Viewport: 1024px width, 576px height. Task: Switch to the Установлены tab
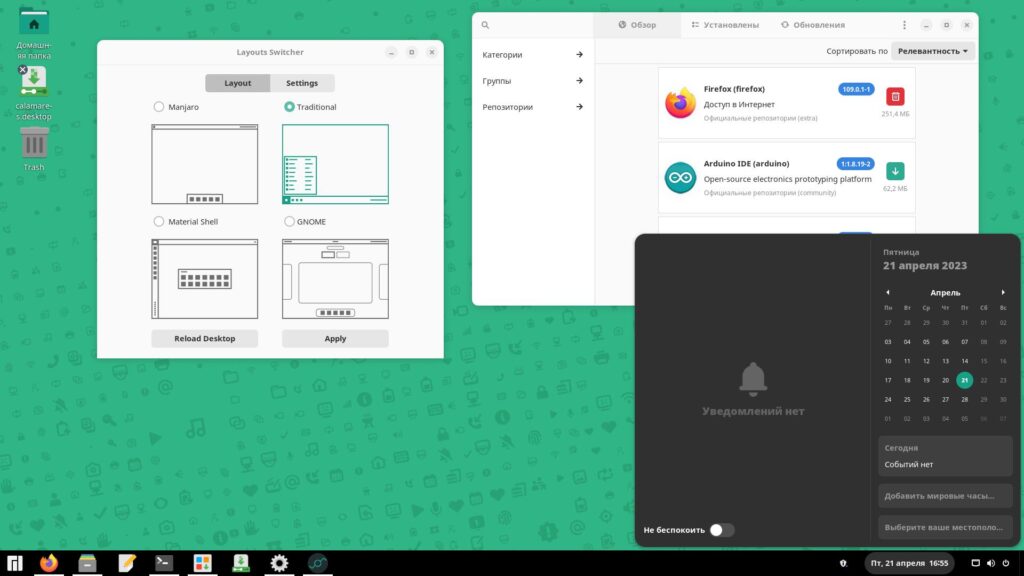724,25
